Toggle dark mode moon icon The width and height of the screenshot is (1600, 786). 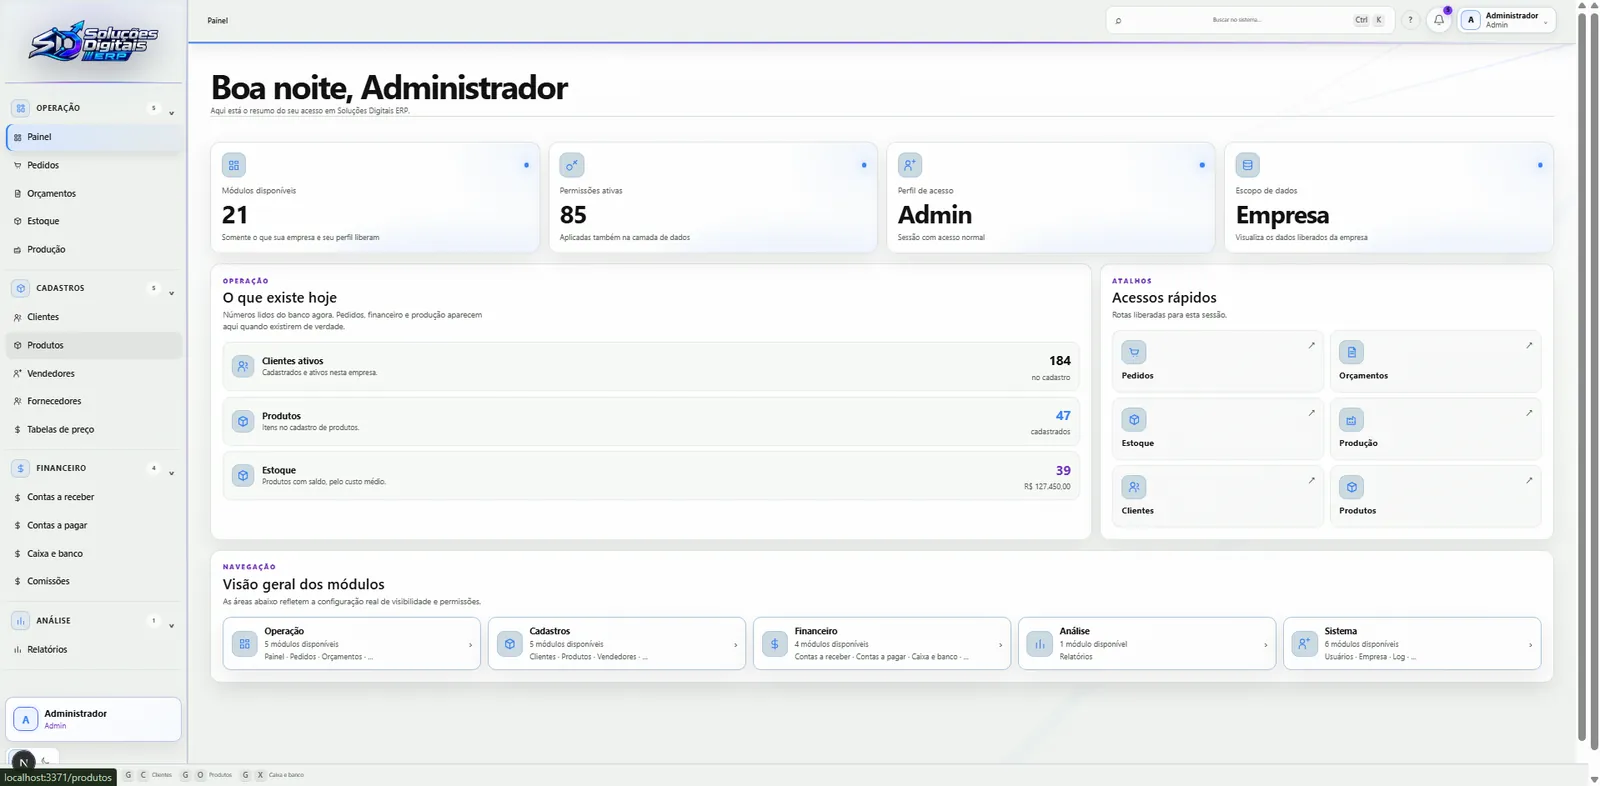pyautogui.click(x=45, y=761)
